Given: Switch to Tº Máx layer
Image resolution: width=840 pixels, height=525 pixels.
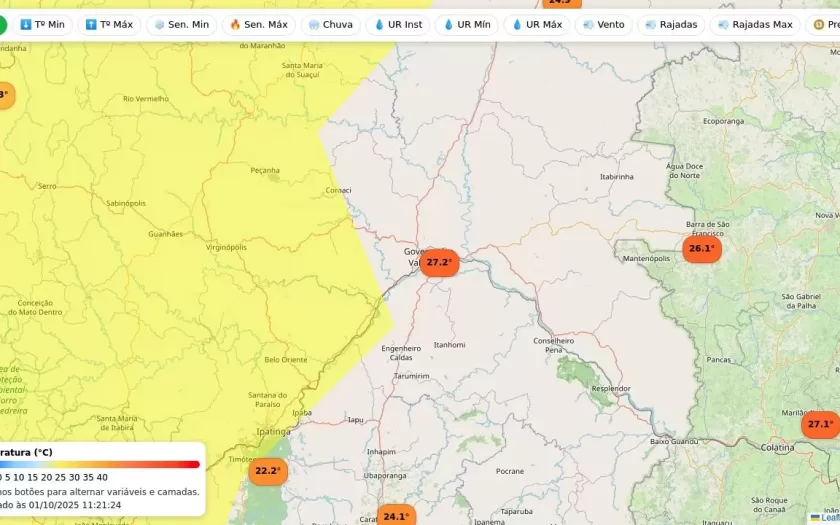Looking at the screenshot, I should point(109,24).
